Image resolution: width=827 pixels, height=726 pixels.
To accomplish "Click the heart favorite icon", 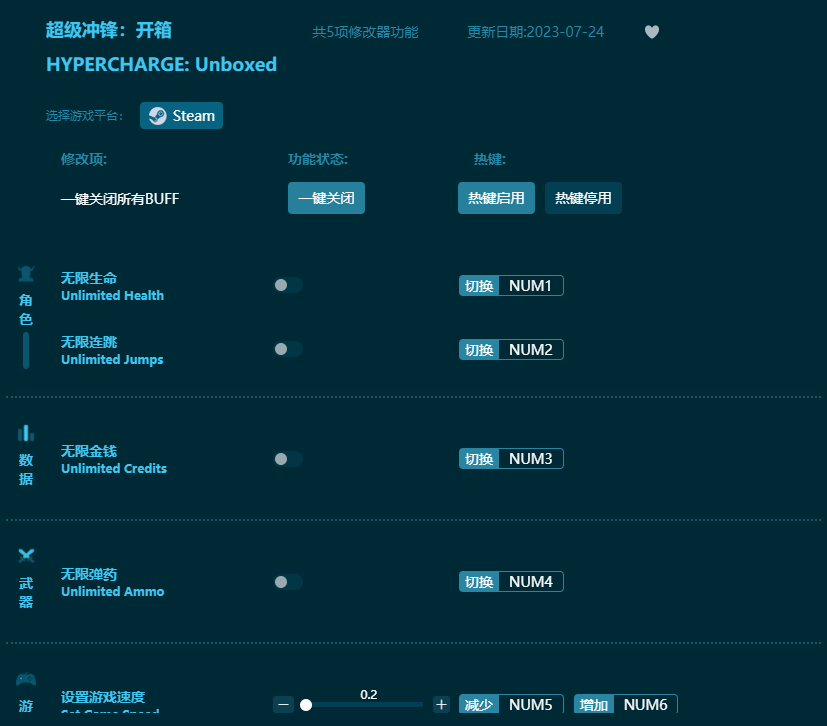I will pos(651,32).
